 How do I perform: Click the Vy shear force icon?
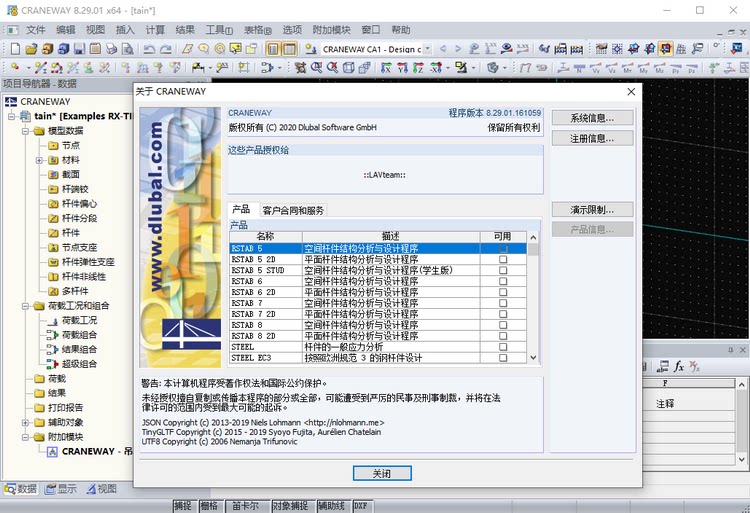click(596, 68)
